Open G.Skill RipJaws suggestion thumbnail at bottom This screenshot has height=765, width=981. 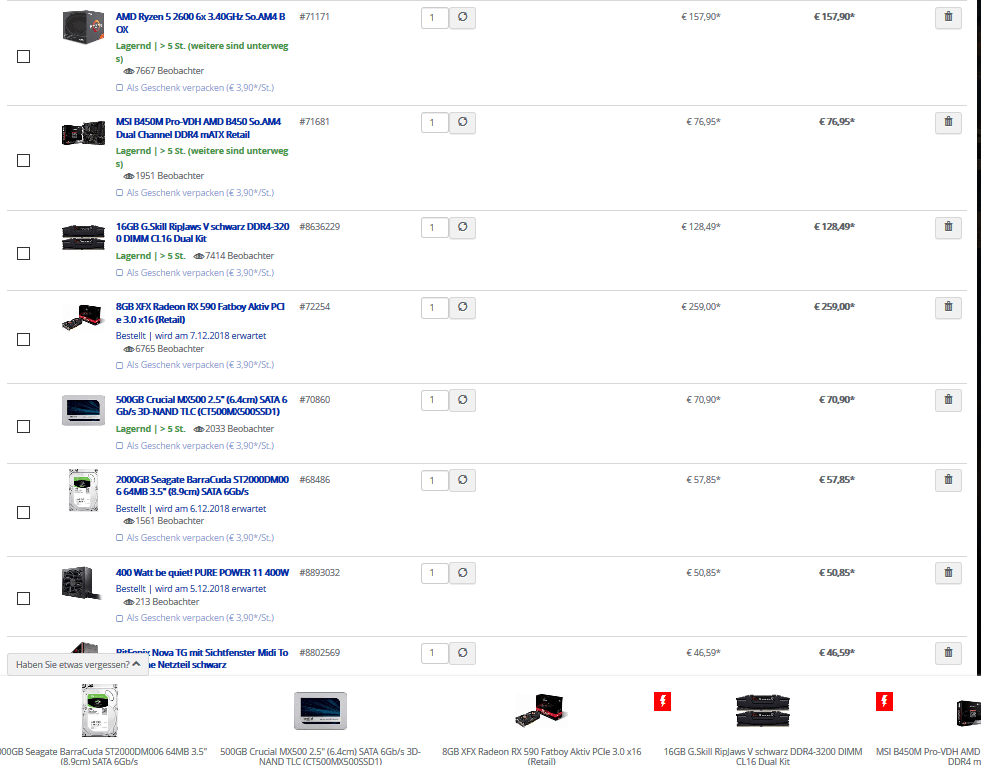(763, 710)
